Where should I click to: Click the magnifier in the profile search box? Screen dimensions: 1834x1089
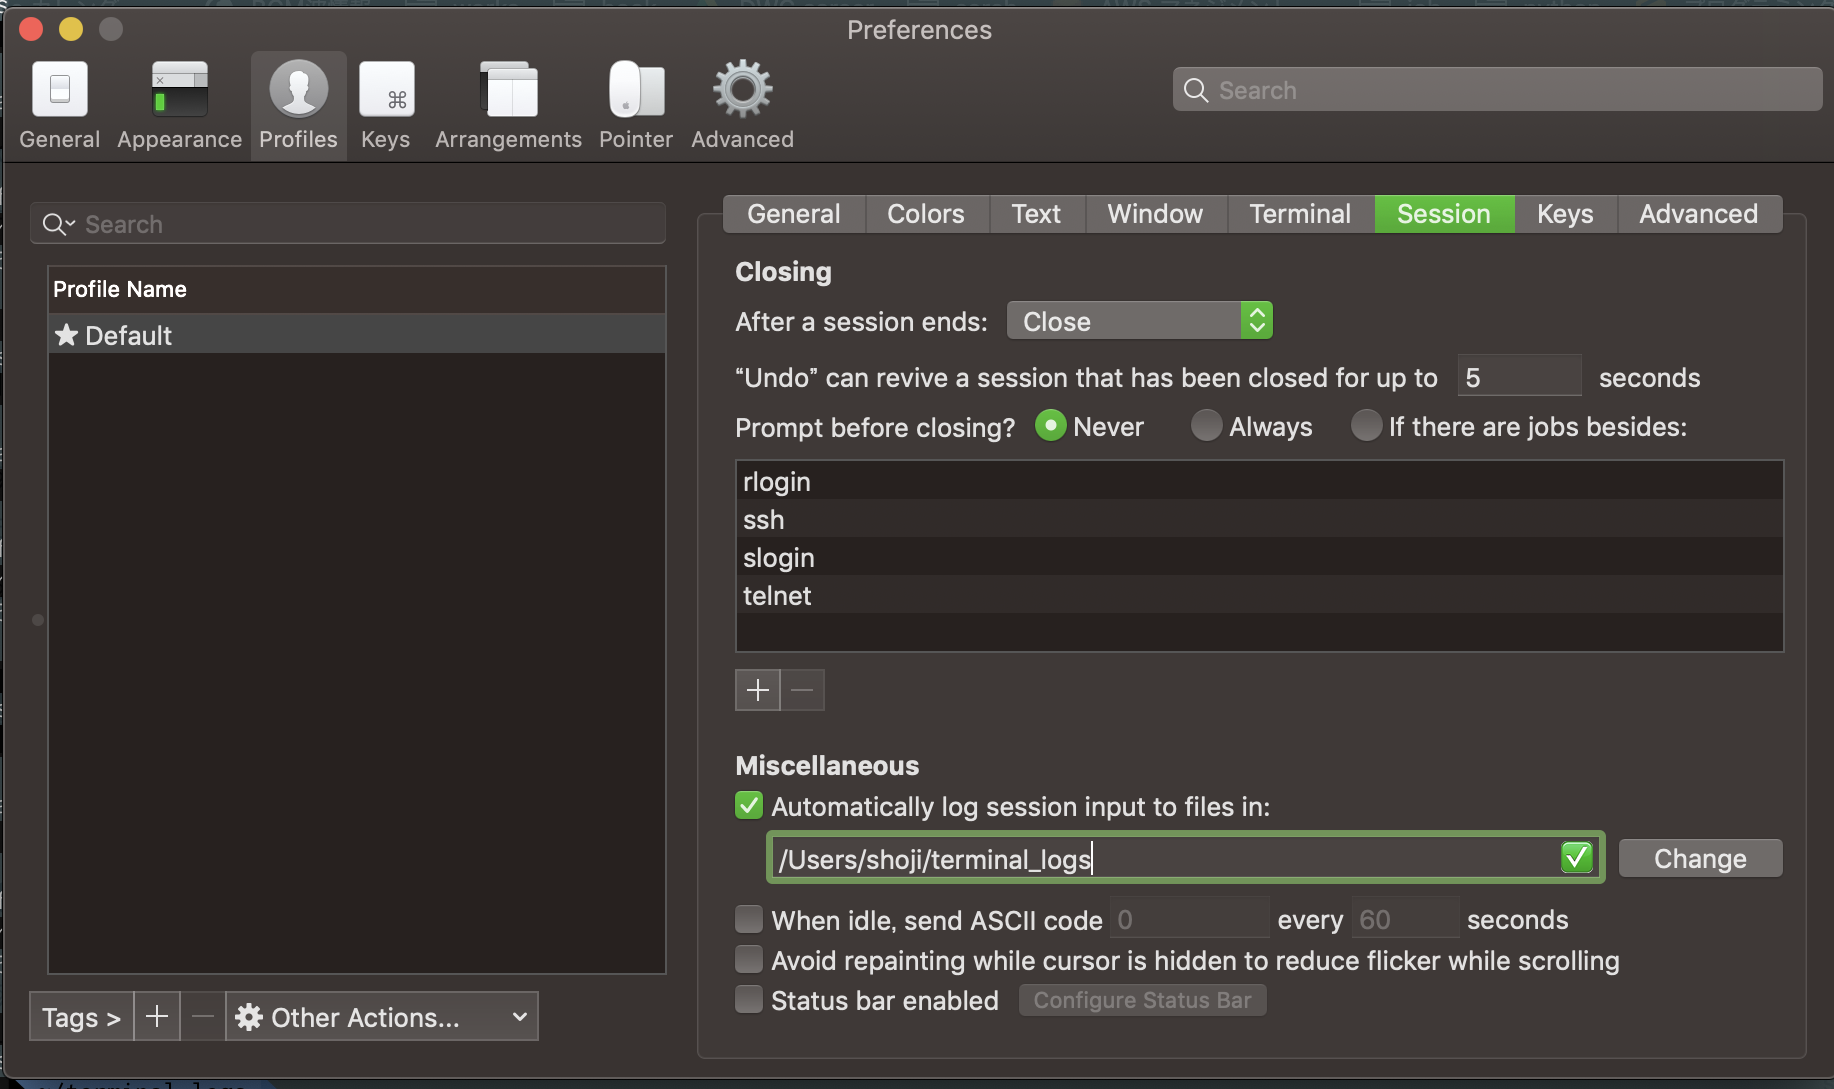tap(57, 224)
